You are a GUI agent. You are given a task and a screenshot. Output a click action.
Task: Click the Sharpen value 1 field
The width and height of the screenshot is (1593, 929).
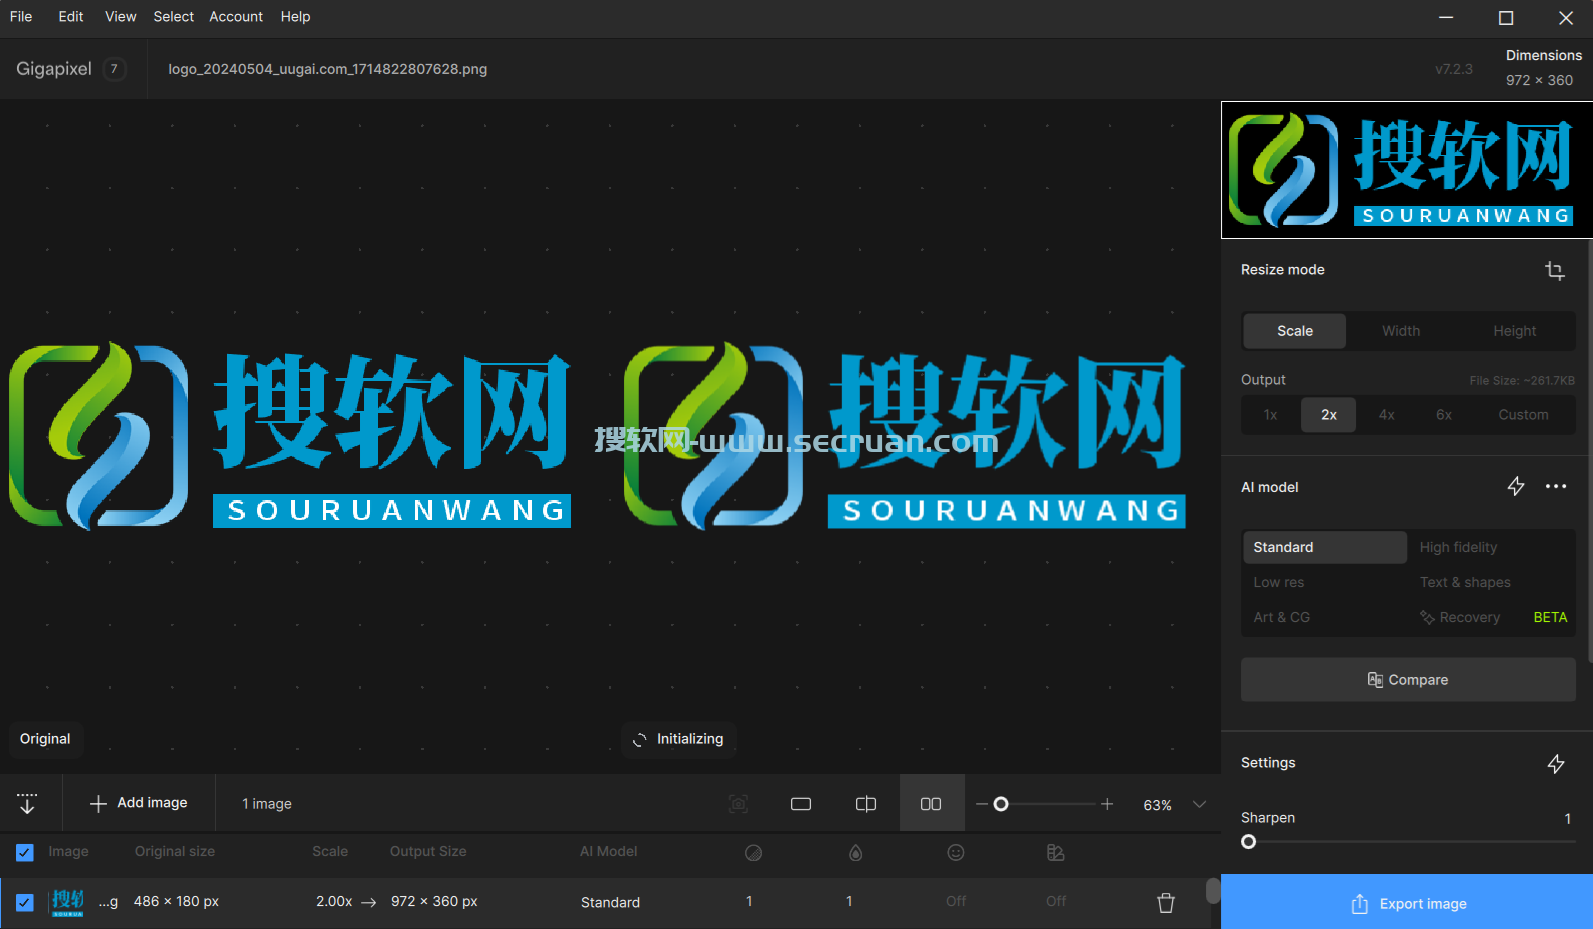pyautogui.click(x=1567, y=819)
